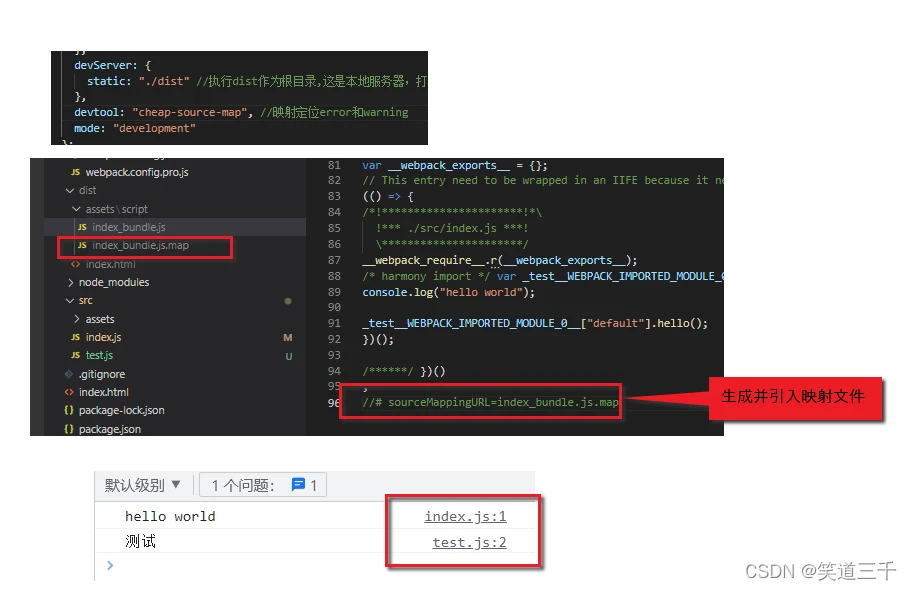
Task: Click line number 91 in the gutter
Action: point(334,323)
